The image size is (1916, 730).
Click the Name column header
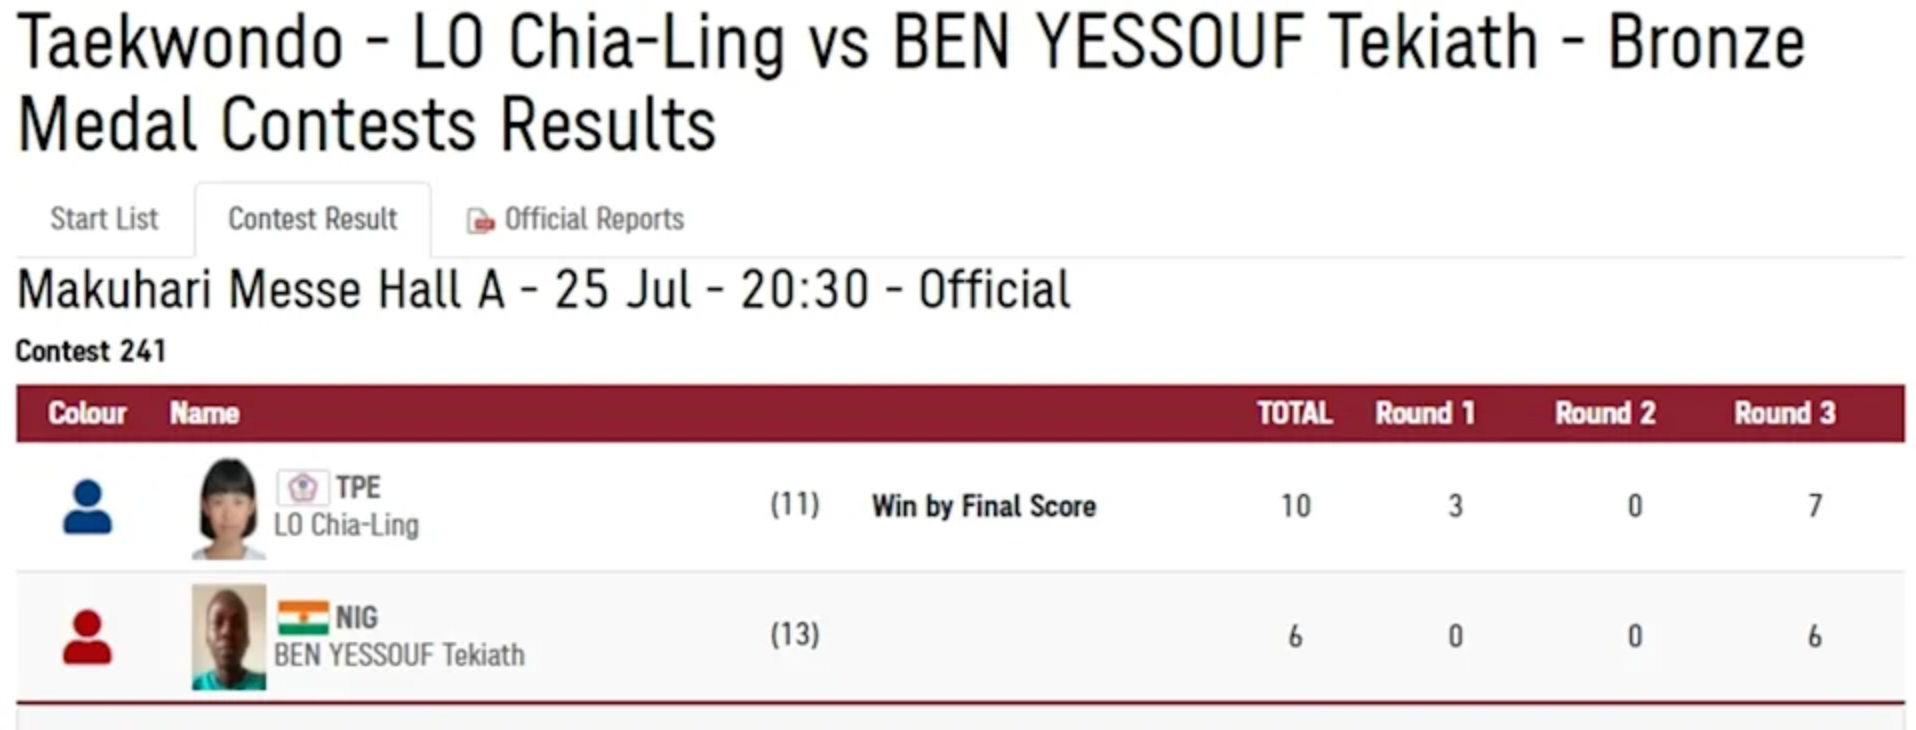(204, 413)
